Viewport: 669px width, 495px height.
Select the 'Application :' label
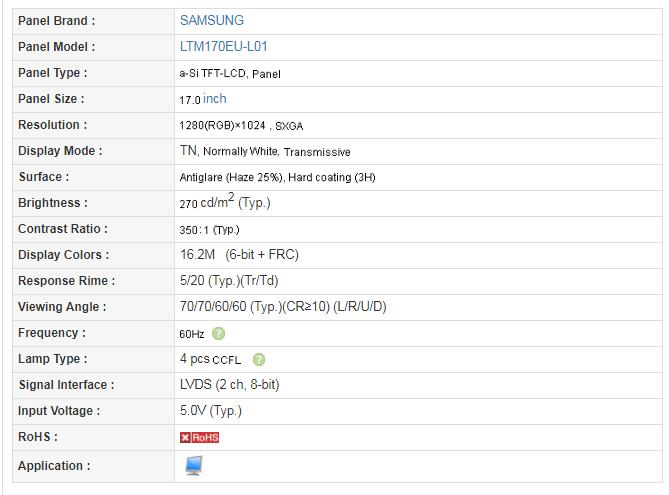pyautogui.click(x=54, y=466)
